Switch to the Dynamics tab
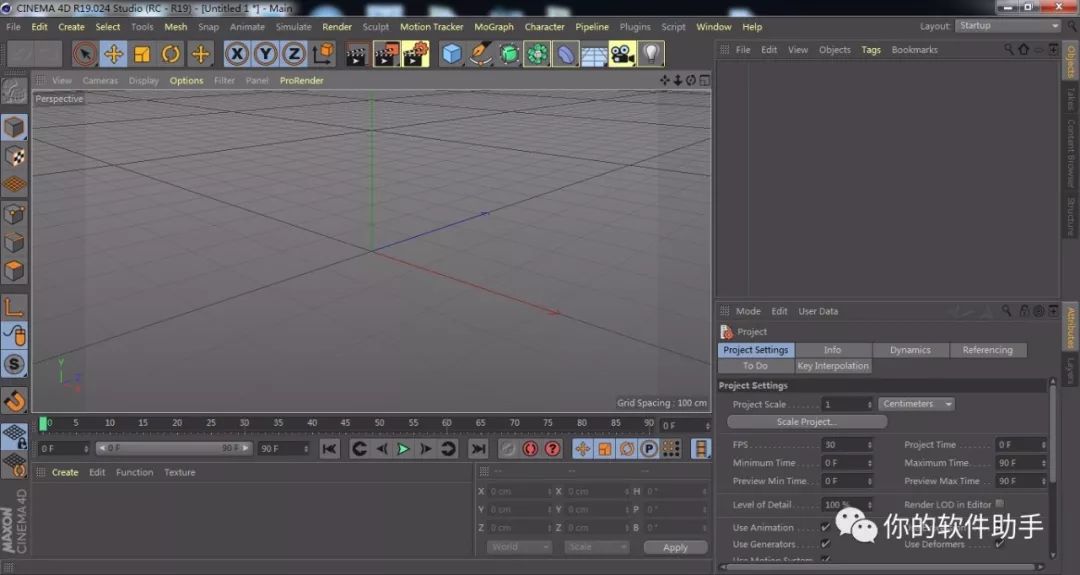Screen dimensions: 1080x575 click(910, 350)
